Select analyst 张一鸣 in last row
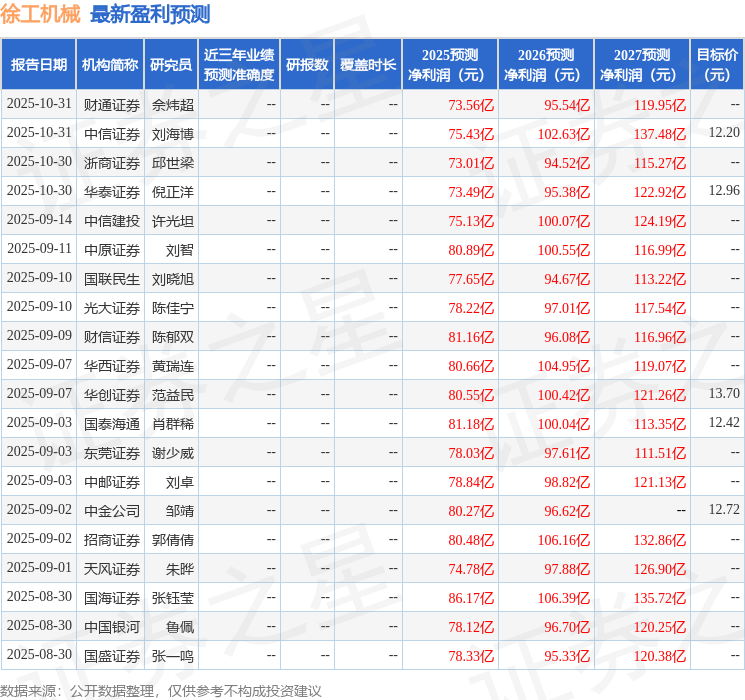 tap(172, 656)
